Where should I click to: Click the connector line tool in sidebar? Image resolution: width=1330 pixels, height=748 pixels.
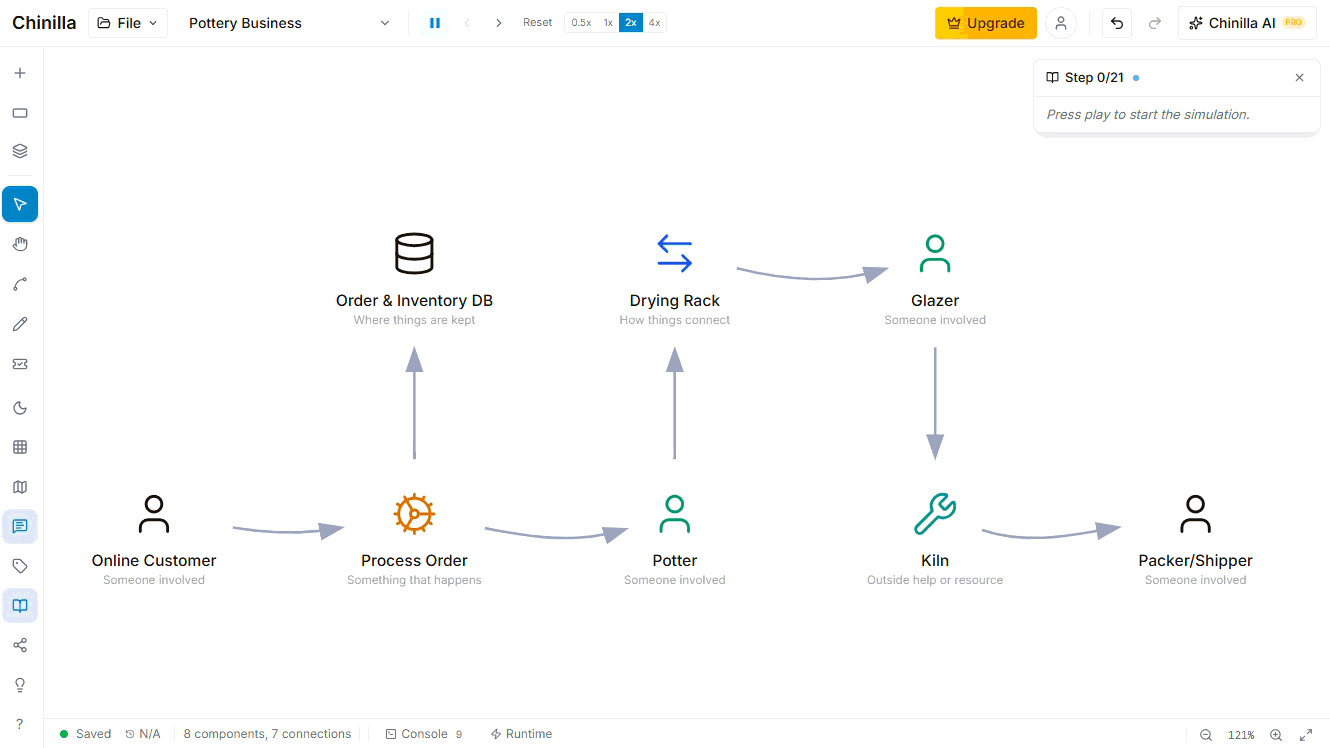20,284
